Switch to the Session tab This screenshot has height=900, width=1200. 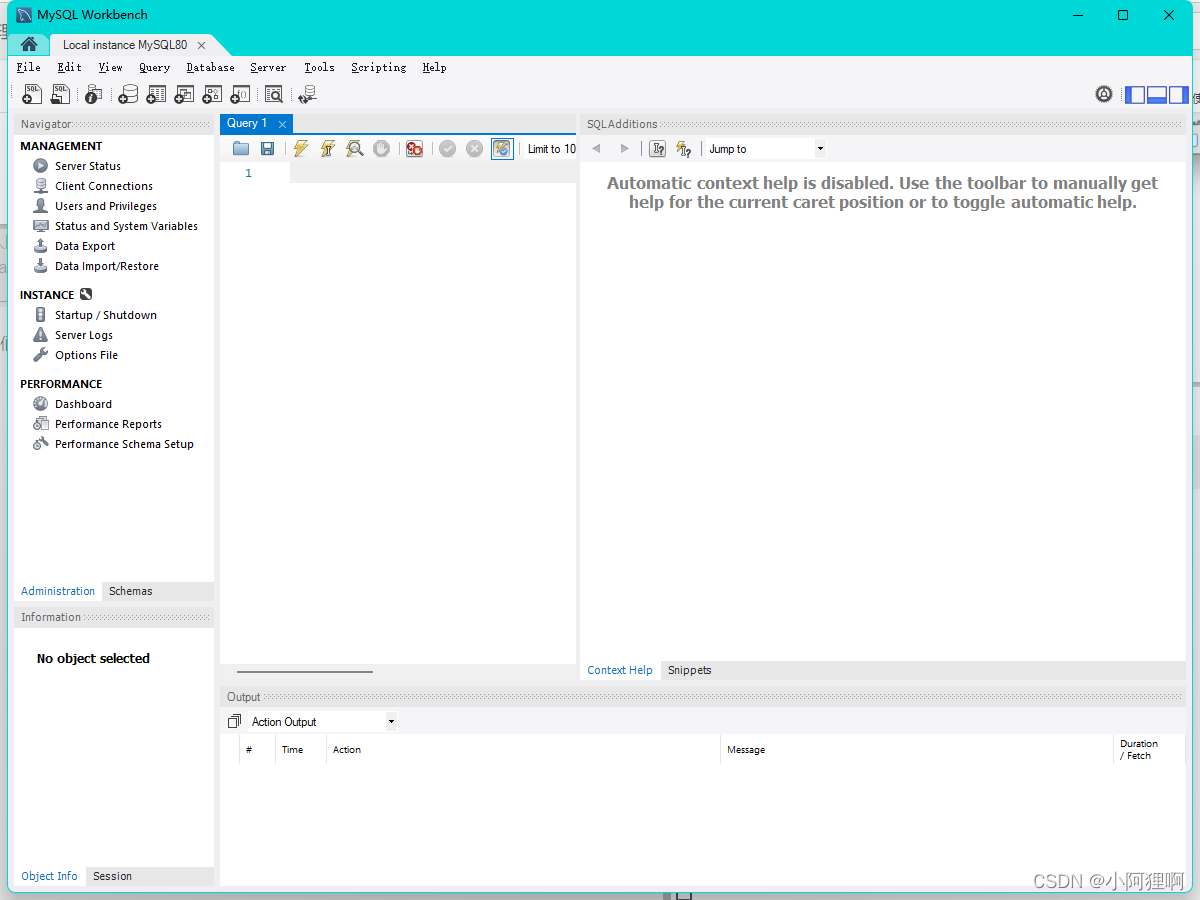coord(112,876)
